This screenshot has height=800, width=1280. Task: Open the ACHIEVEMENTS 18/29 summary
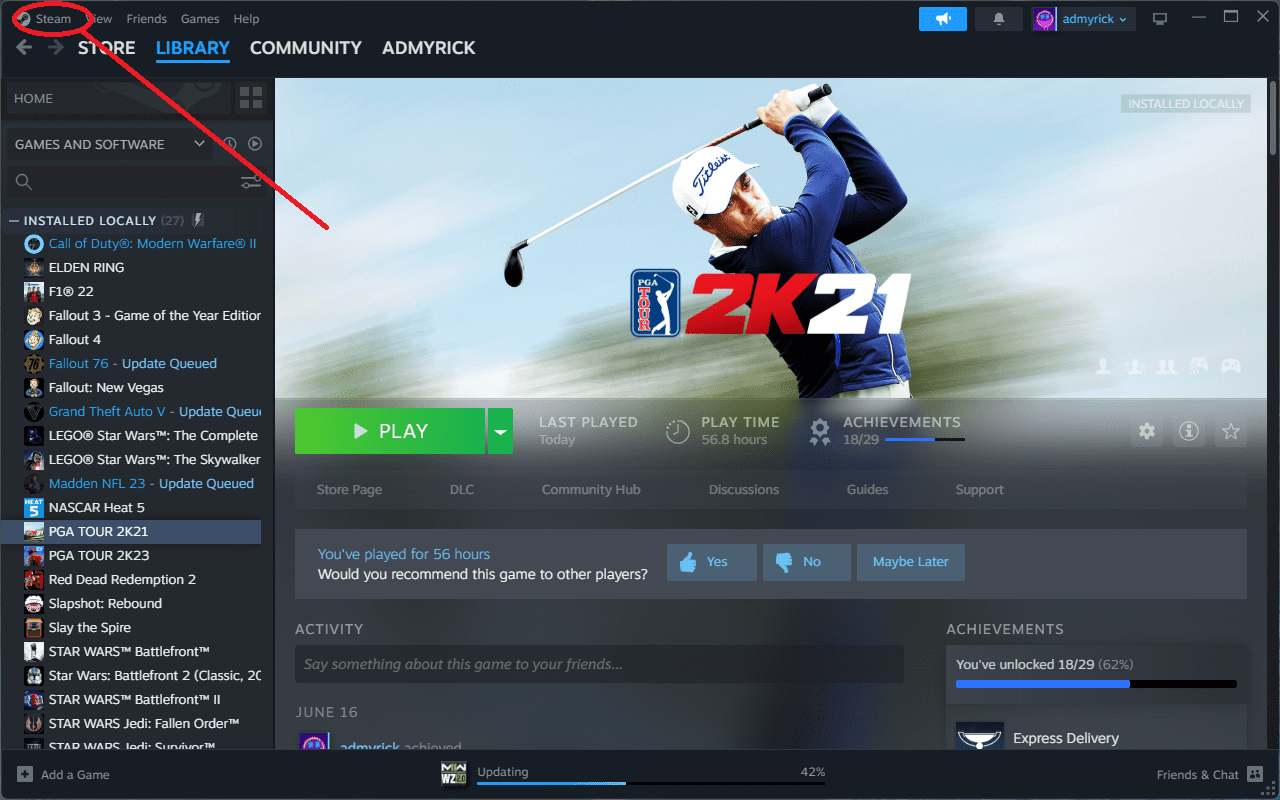point(886,431)
